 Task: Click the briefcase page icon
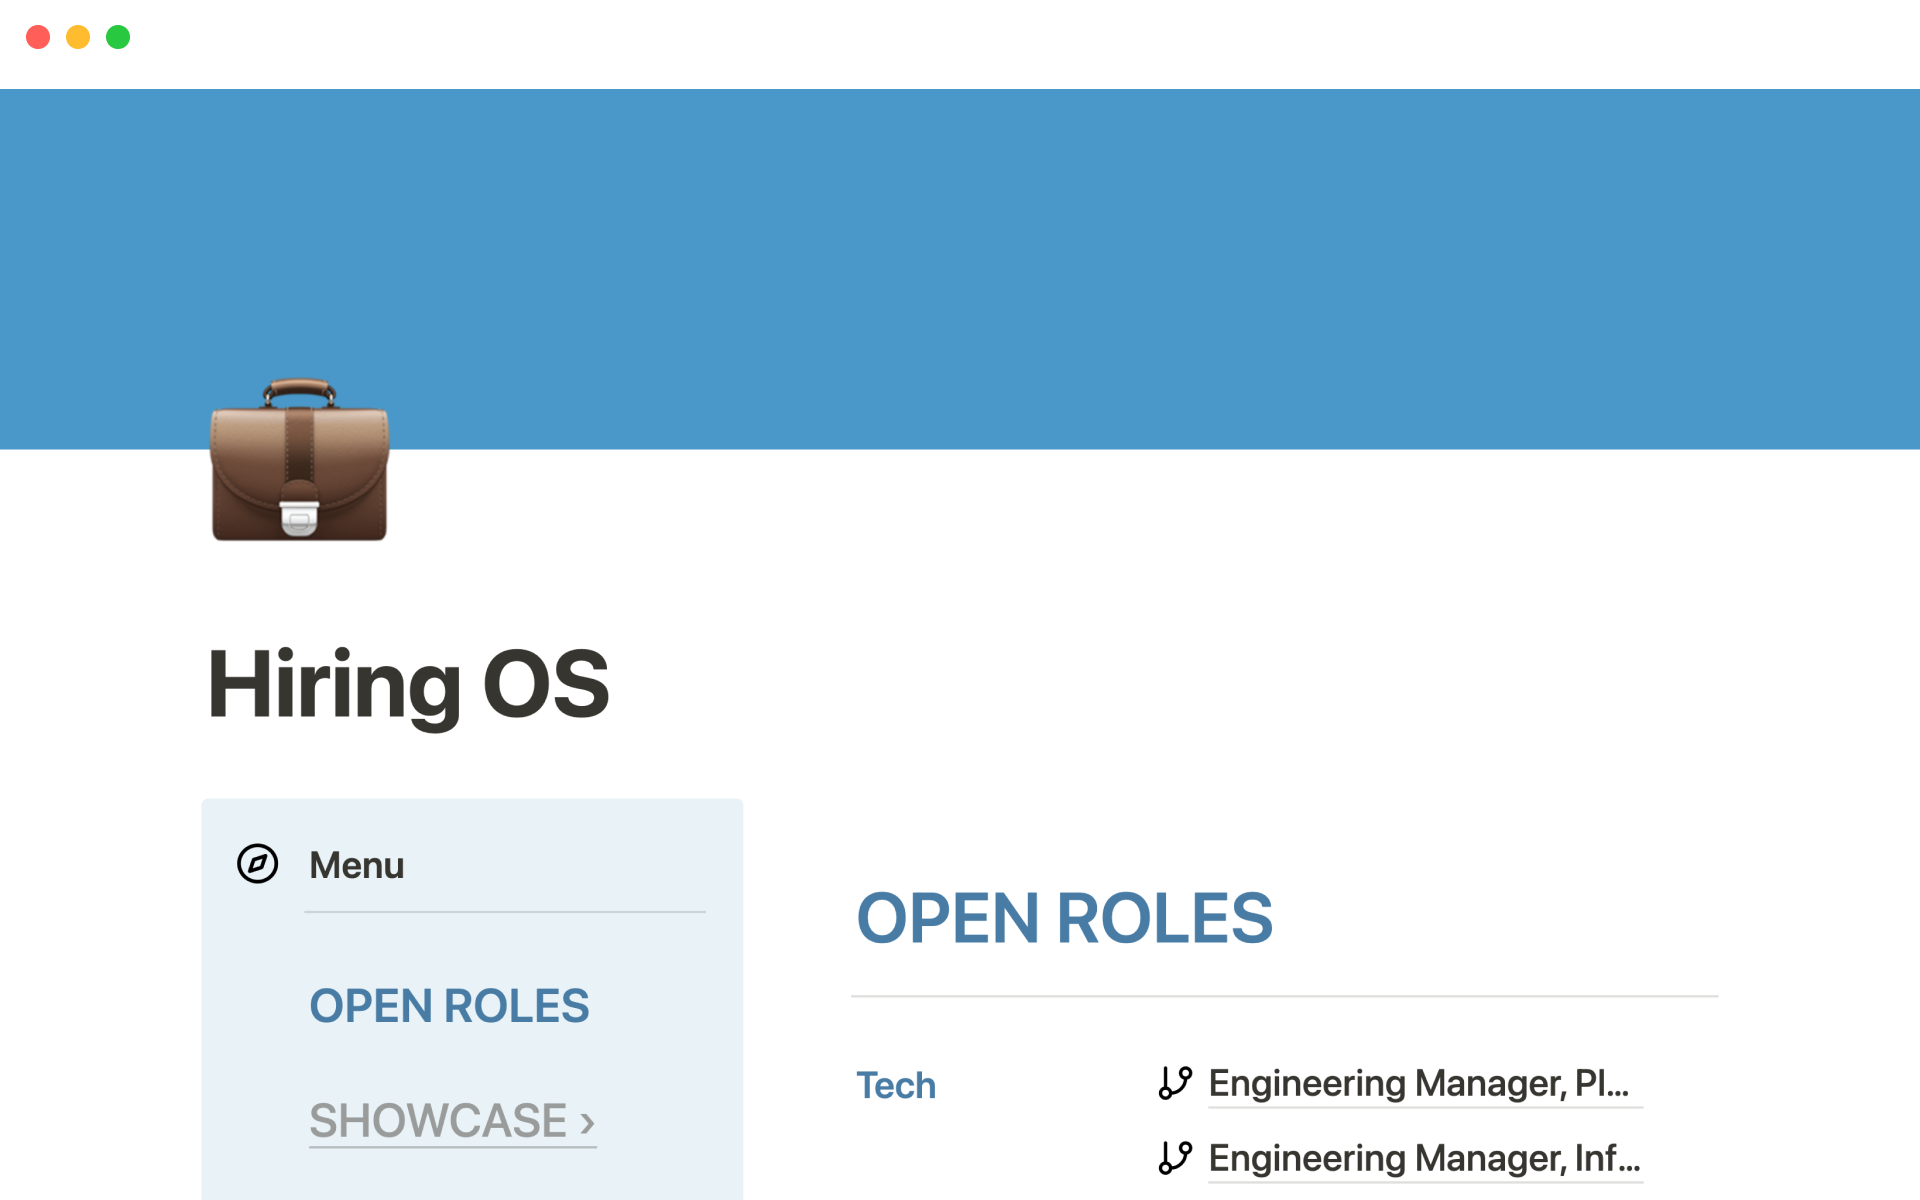tap(299, 461)
